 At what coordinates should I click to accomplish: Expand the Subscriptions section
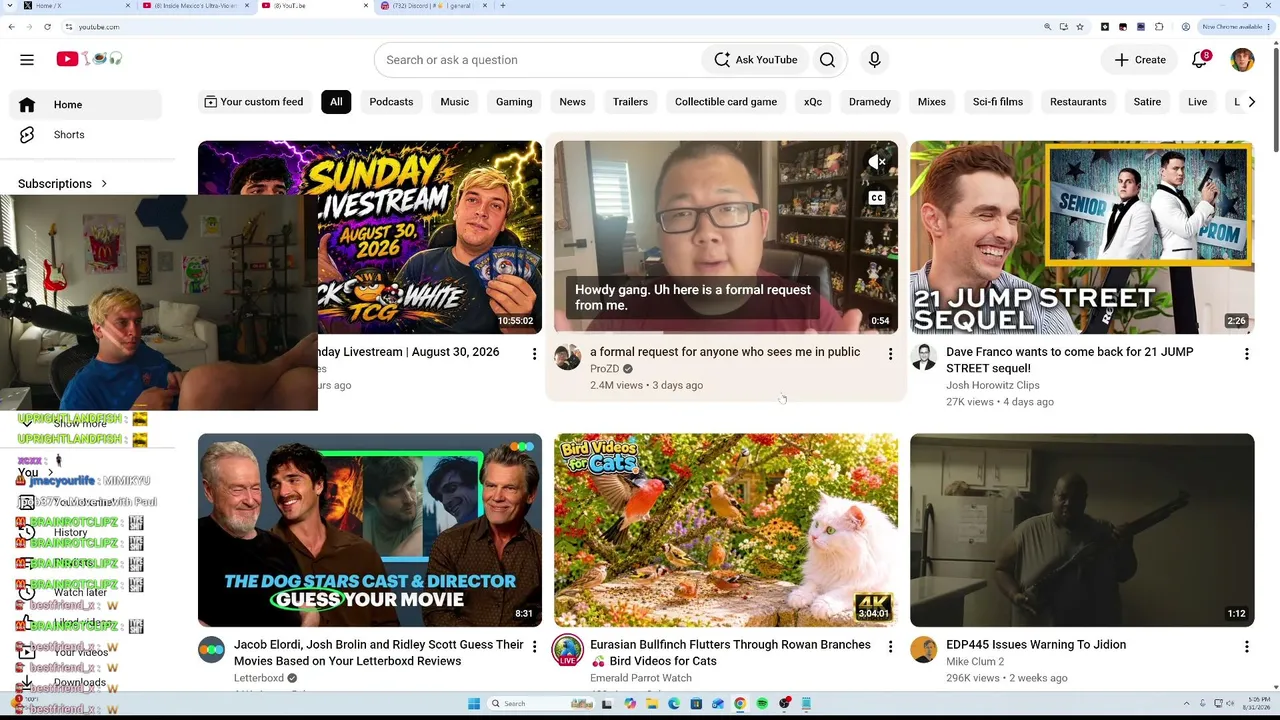63,184
